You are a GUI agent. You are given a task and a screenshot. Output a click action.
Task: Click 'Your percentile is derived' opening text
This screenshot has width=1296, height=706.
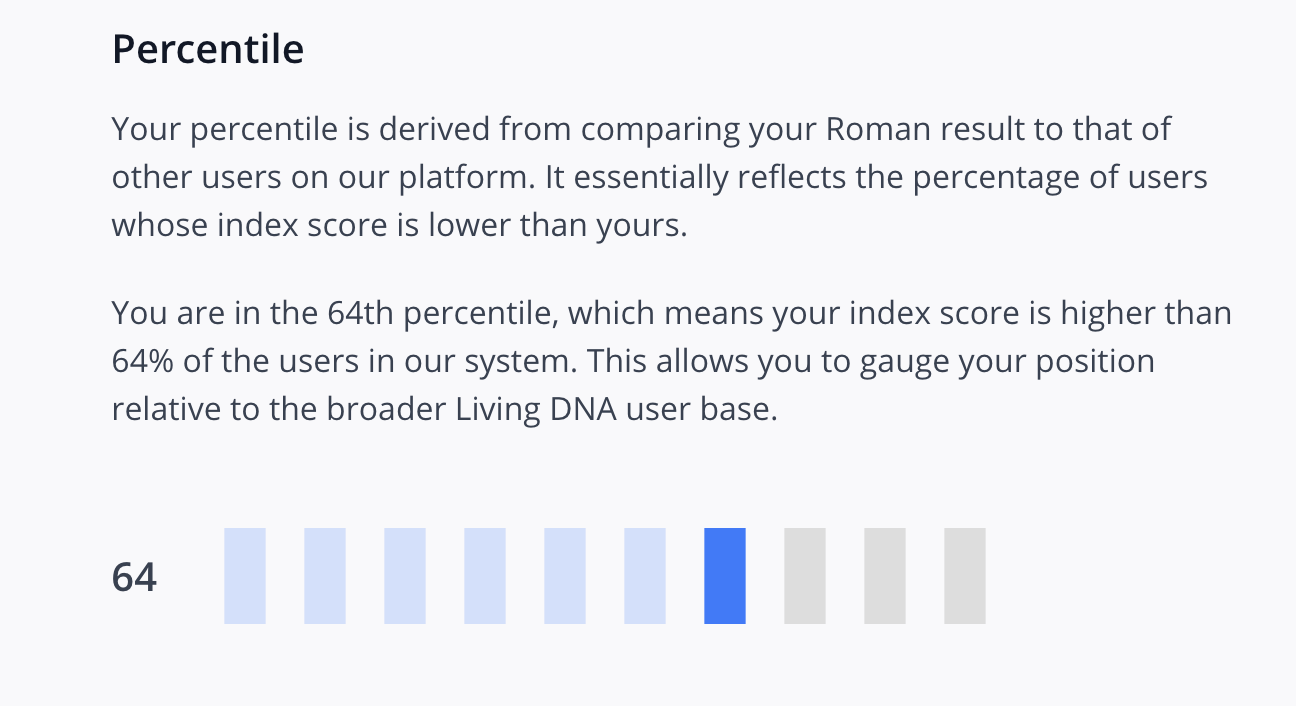300,130
